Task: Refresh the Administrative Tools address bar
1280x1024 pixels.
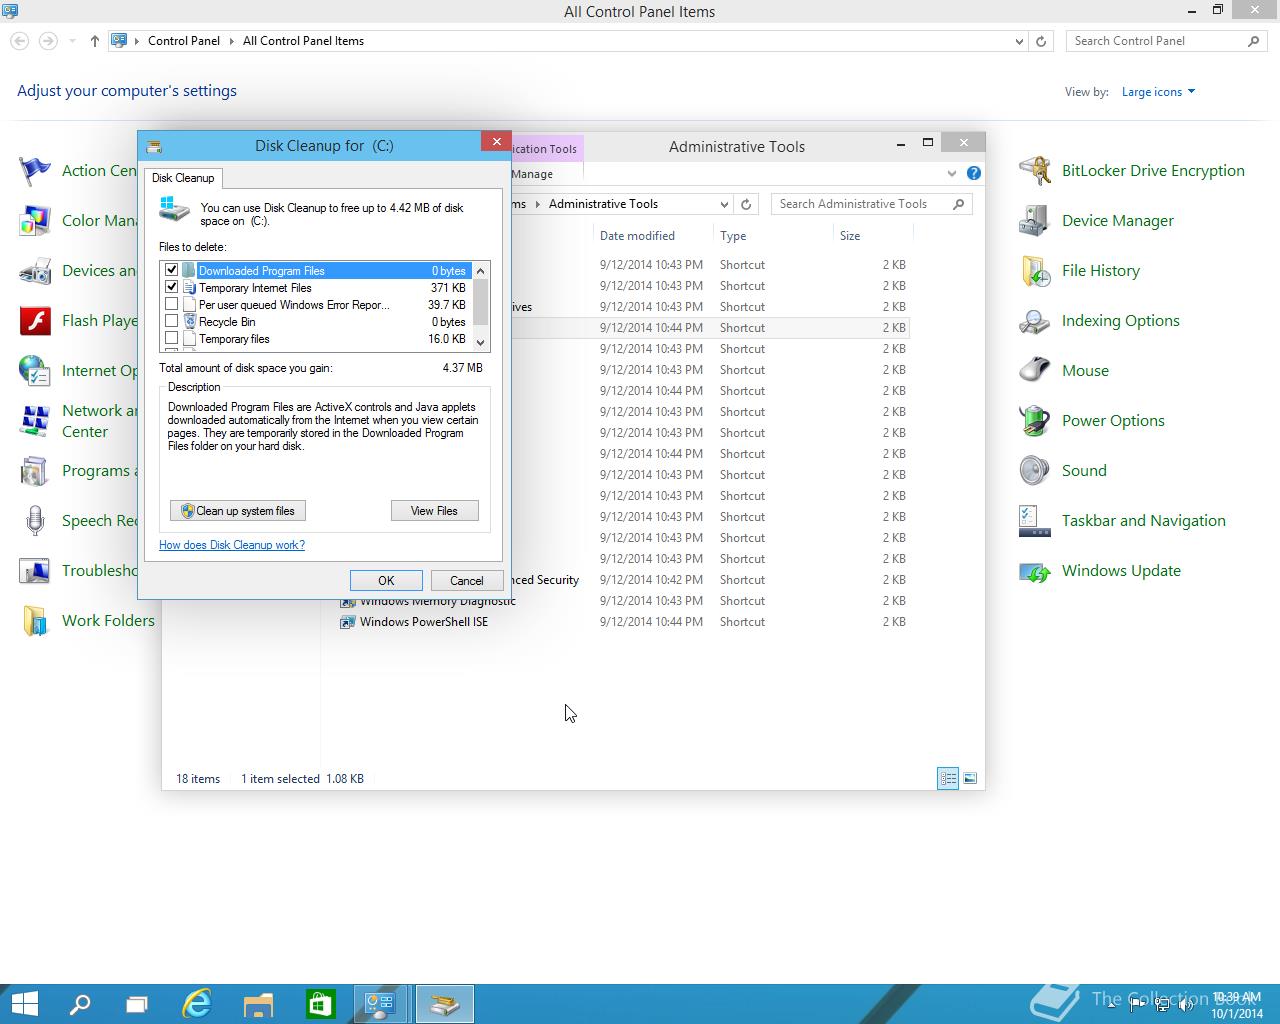Action: (746, 204)
